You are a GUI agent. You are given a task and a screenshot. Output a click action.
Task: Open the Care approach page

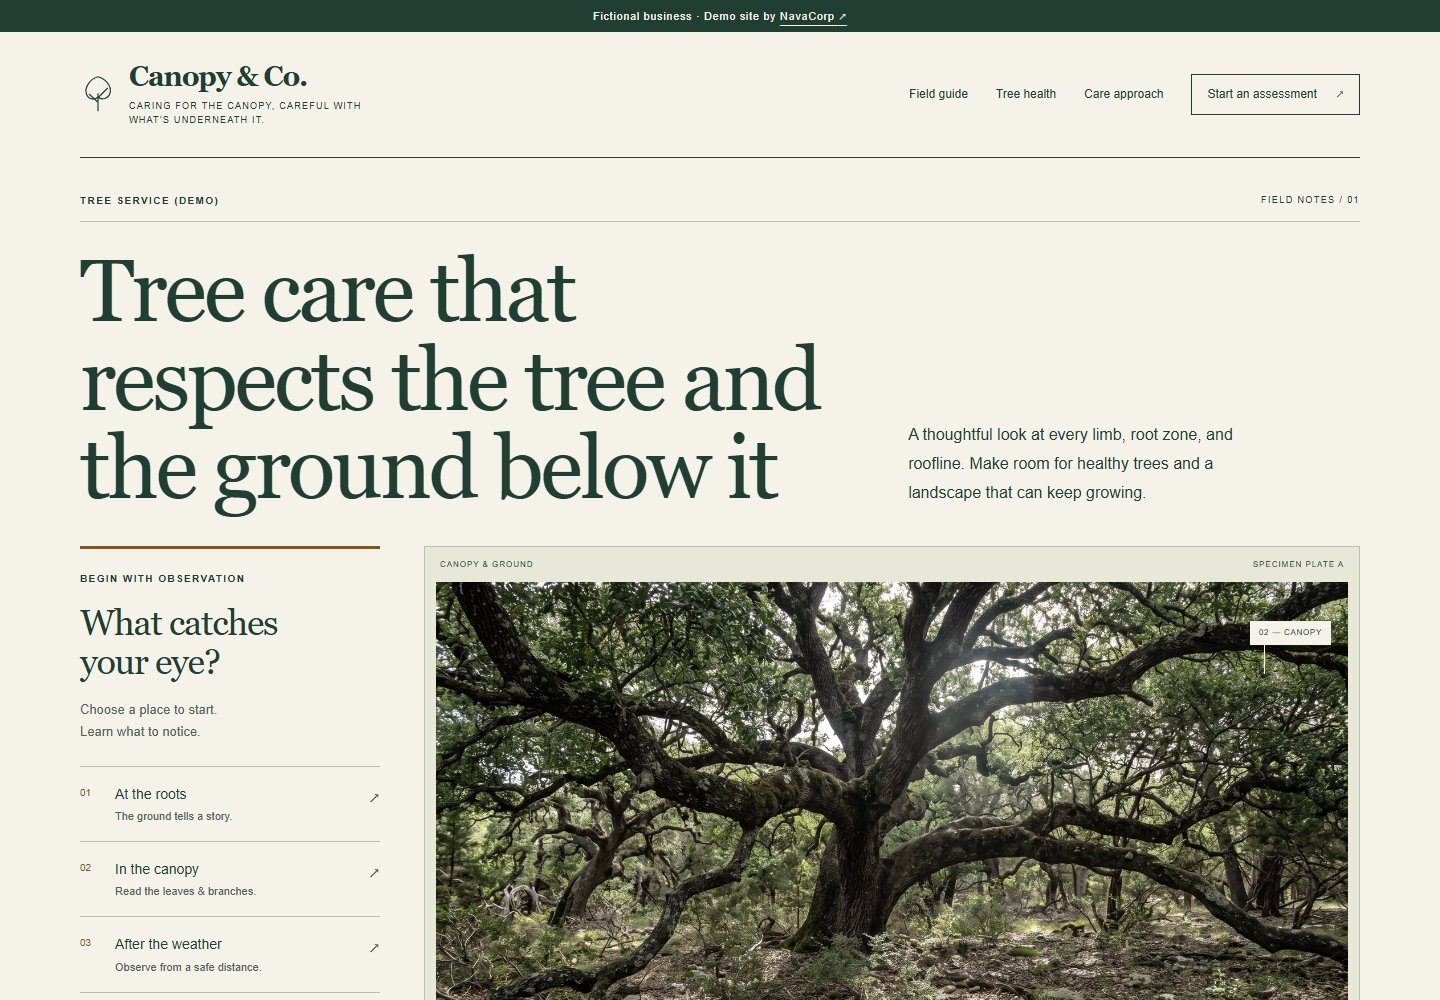pos(1124,94)
